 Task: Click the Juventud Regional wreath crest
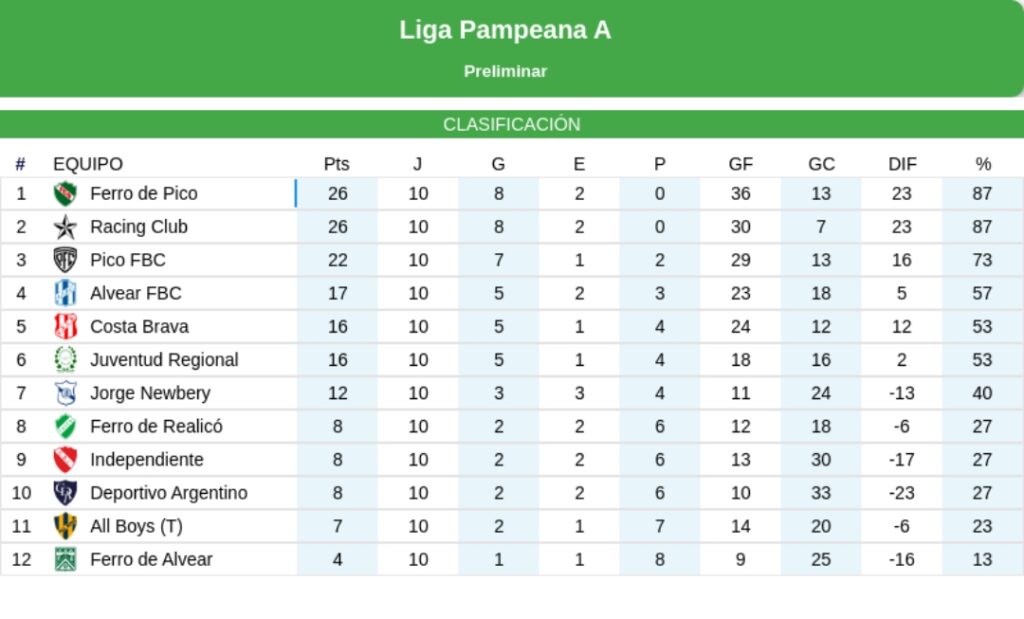tap(65, 360)
